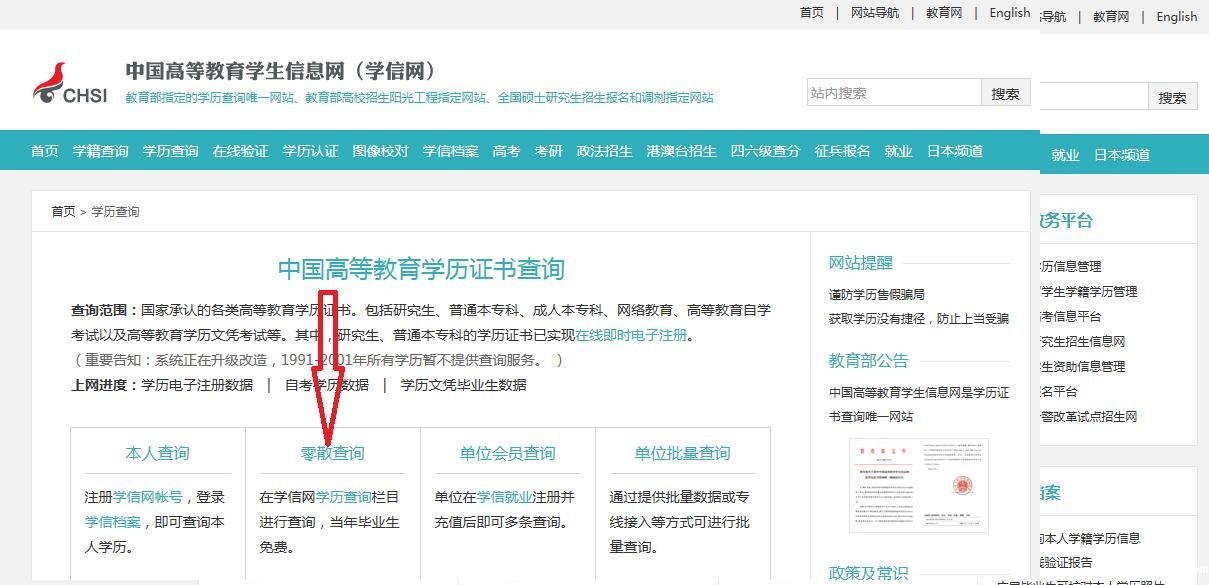
Task: Click the 搜索 search button
Action: pos(1005,93)
